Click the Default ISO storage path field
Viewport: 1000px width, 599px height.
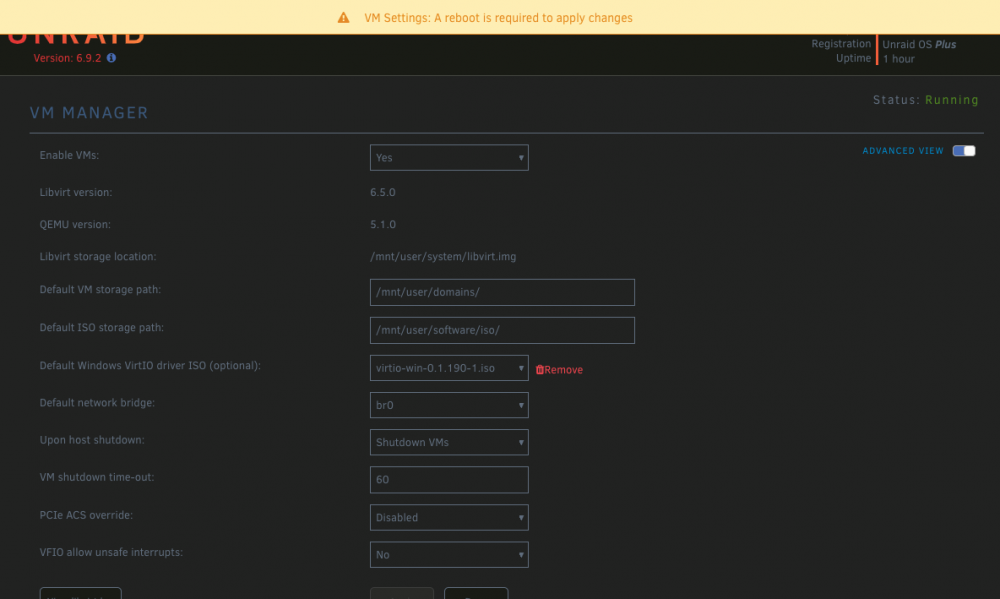pyautogui.click(x=502, y=330)
